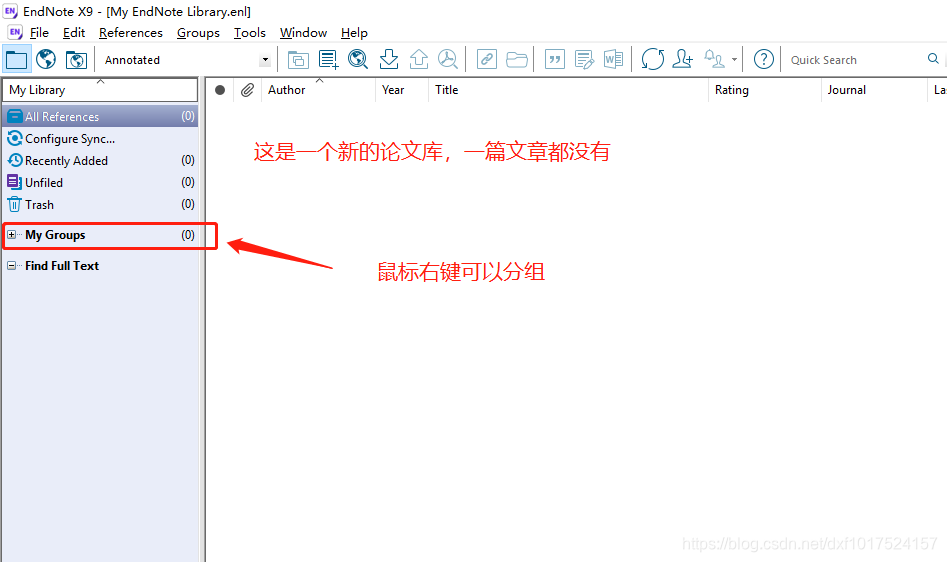Image resolution: width=947 pixels, height=562 pixels.
Task: Select the My Groups heading
Action: click(55, 235)
